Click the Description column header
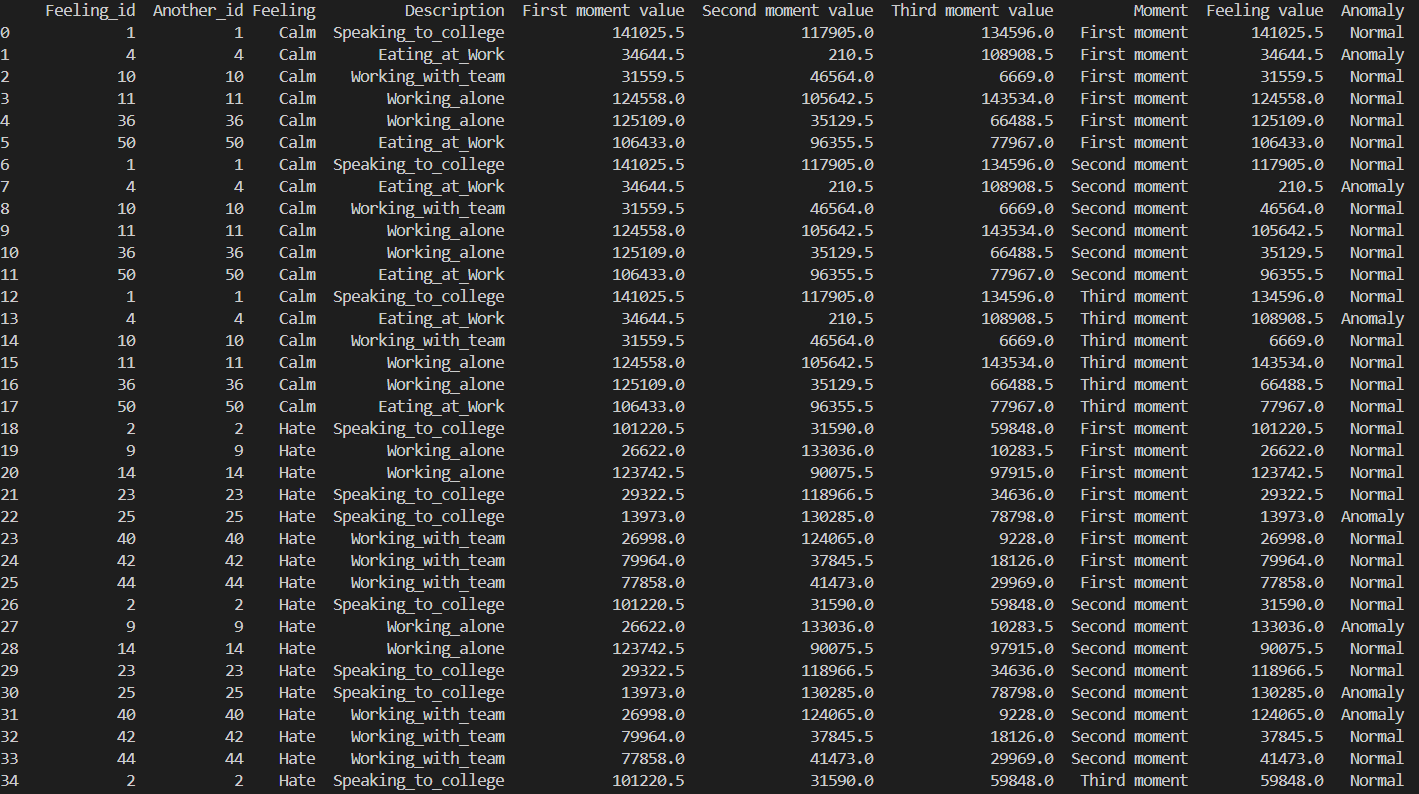This screenshot has width=1419, height=794. pos(454,11)
